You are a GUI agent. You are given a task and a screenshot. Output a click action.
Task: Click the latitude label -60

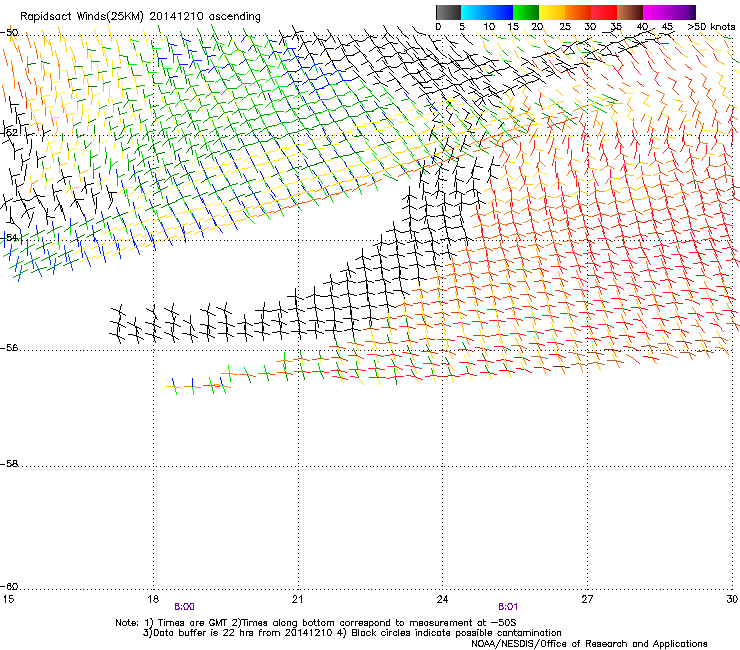click(x=10, y=587)
